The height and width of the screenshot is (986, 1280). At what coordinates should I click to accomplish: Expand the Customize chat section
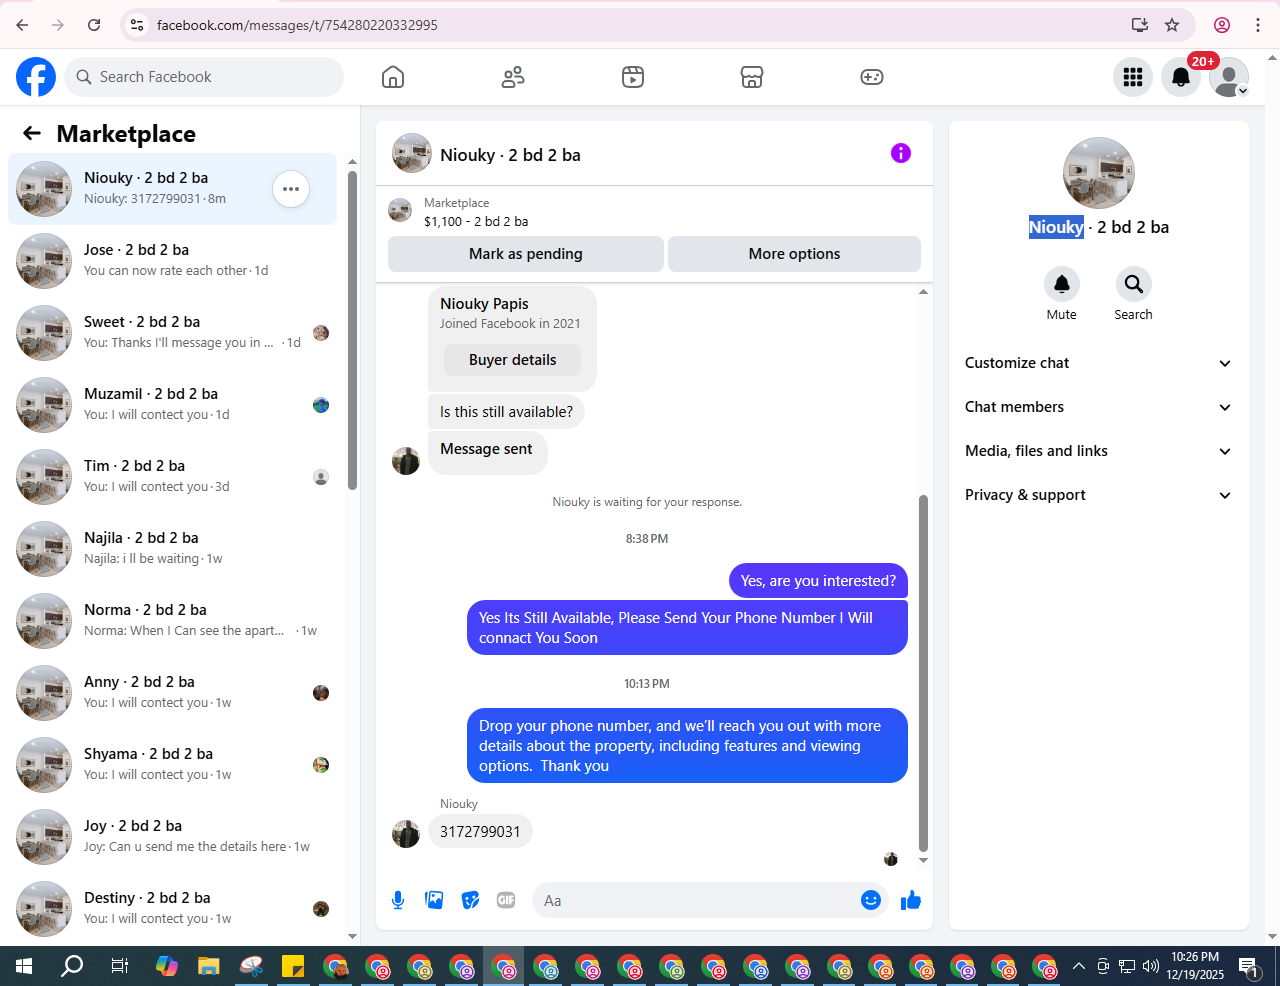point(1098,363)
